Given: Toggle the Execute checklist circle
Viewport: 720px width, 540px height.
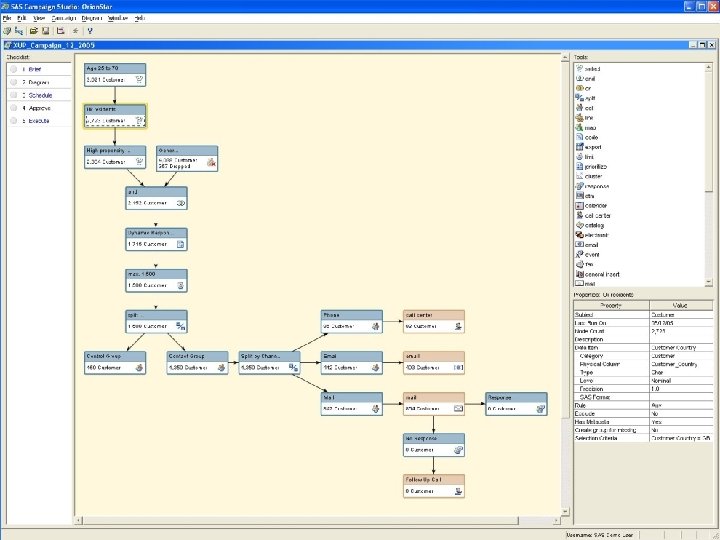Looking at the screenshot, I should 14,120.
